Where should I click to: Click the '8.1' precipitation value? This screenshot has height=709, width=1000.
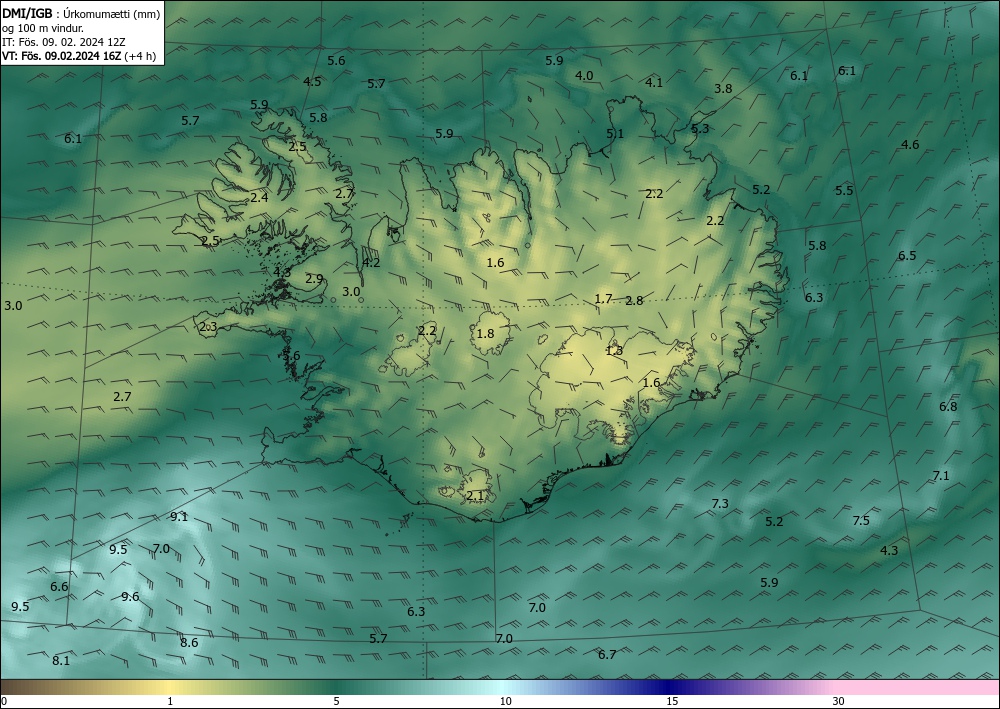click(x=61, y=661)
